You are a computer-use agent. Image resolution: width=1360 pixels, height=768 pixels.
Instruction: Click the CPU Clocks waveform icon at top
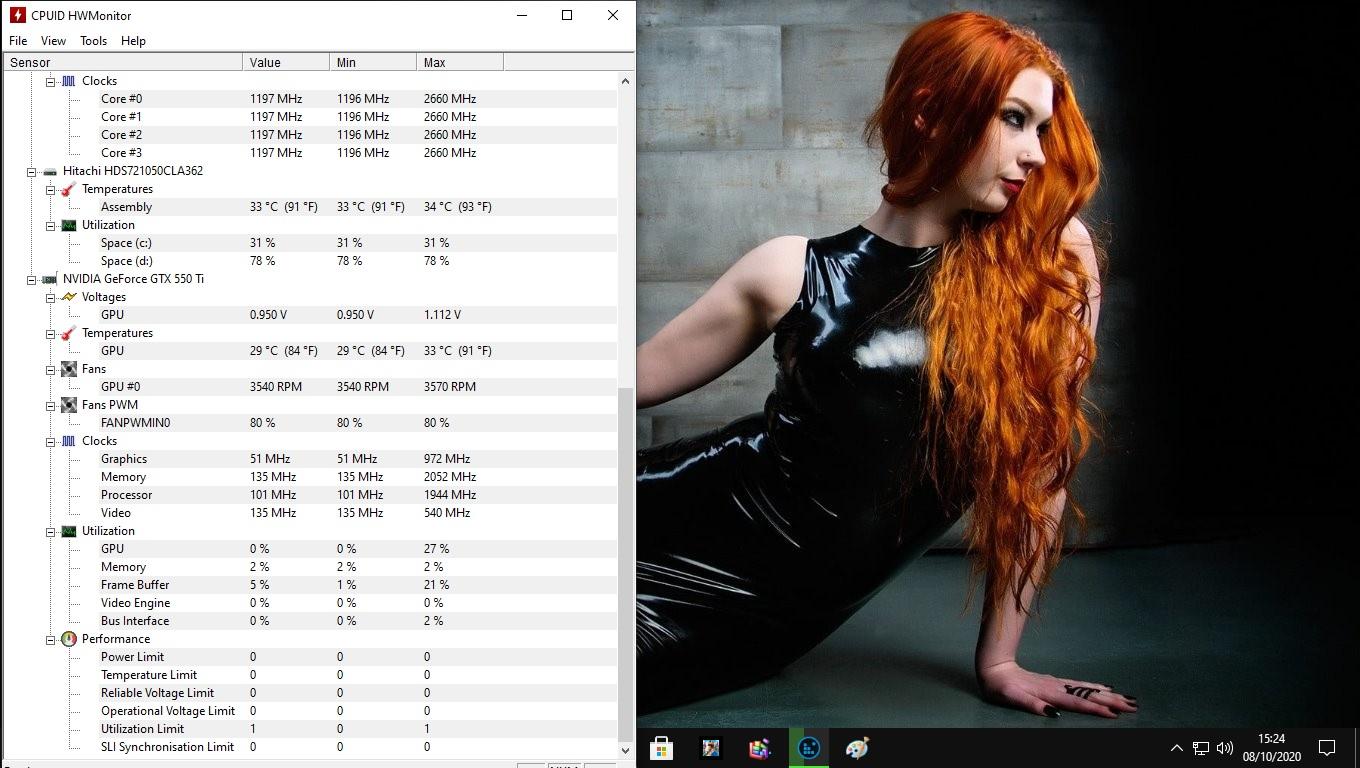68,81
